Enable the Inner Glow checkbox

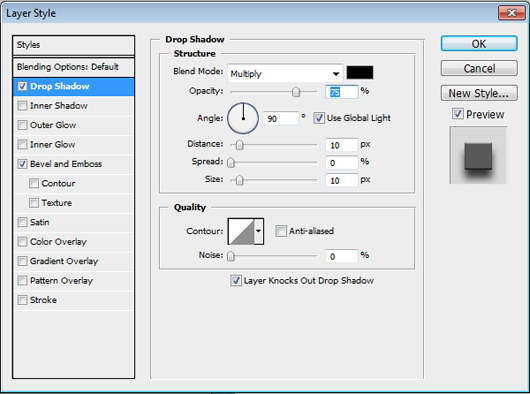point(22,145)
